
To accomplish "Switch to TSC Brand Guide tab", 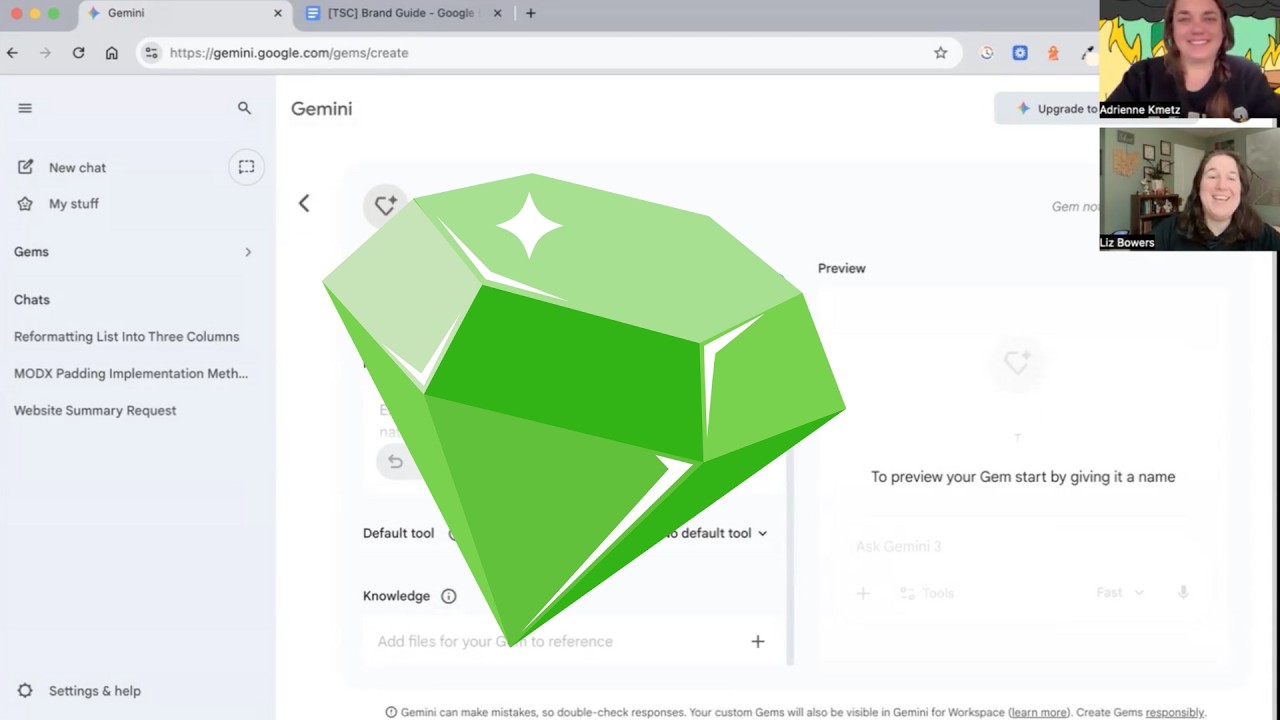I will pyautogui.click(x=405, y=13).
